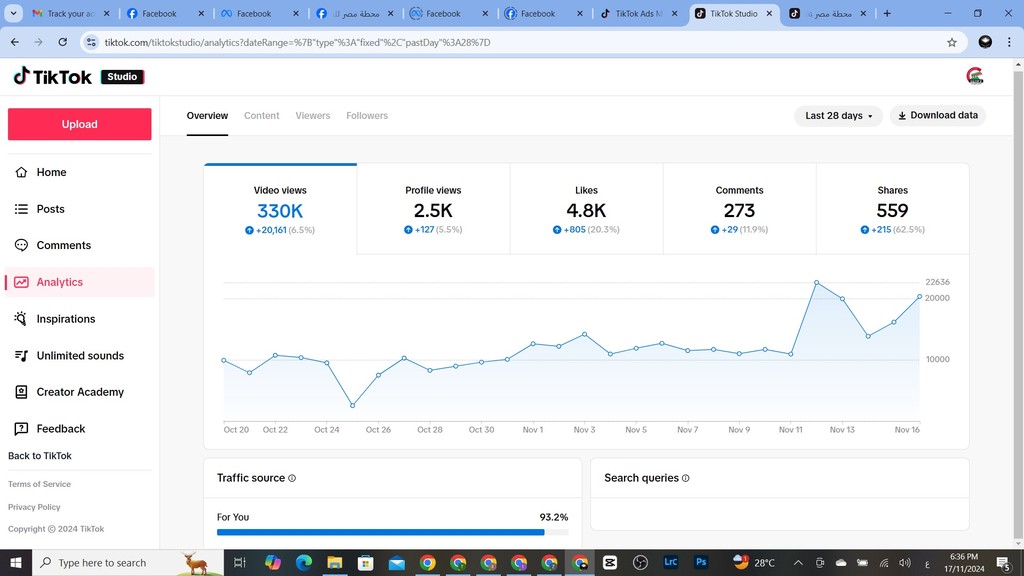Open OBS Studio from the taskbar
Screen dimensions: 1024x576
(x=640, y=563)
